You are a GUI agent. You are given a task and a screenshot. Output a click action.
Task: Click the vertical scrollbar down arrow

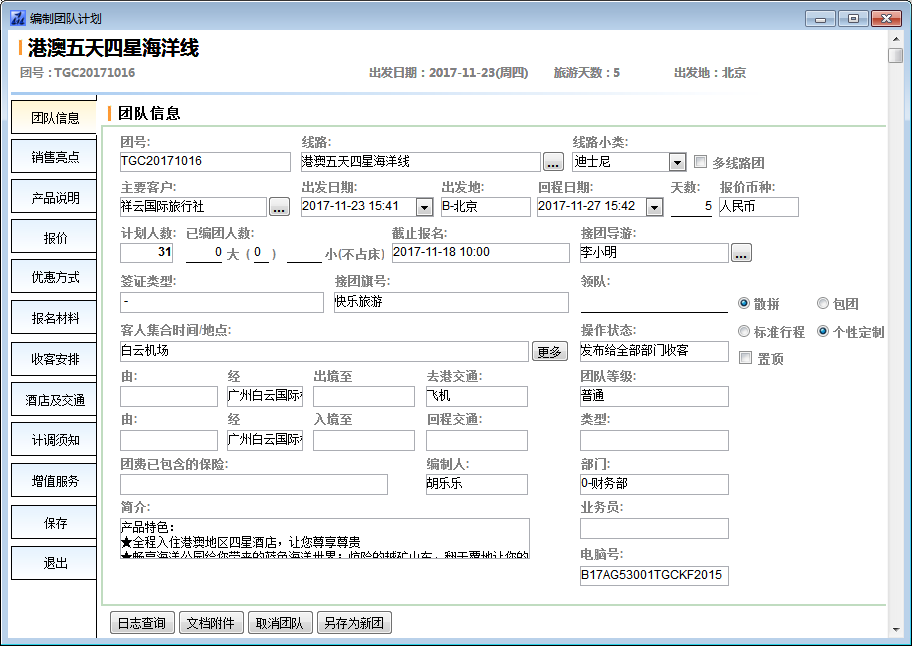tap(896, 630)
